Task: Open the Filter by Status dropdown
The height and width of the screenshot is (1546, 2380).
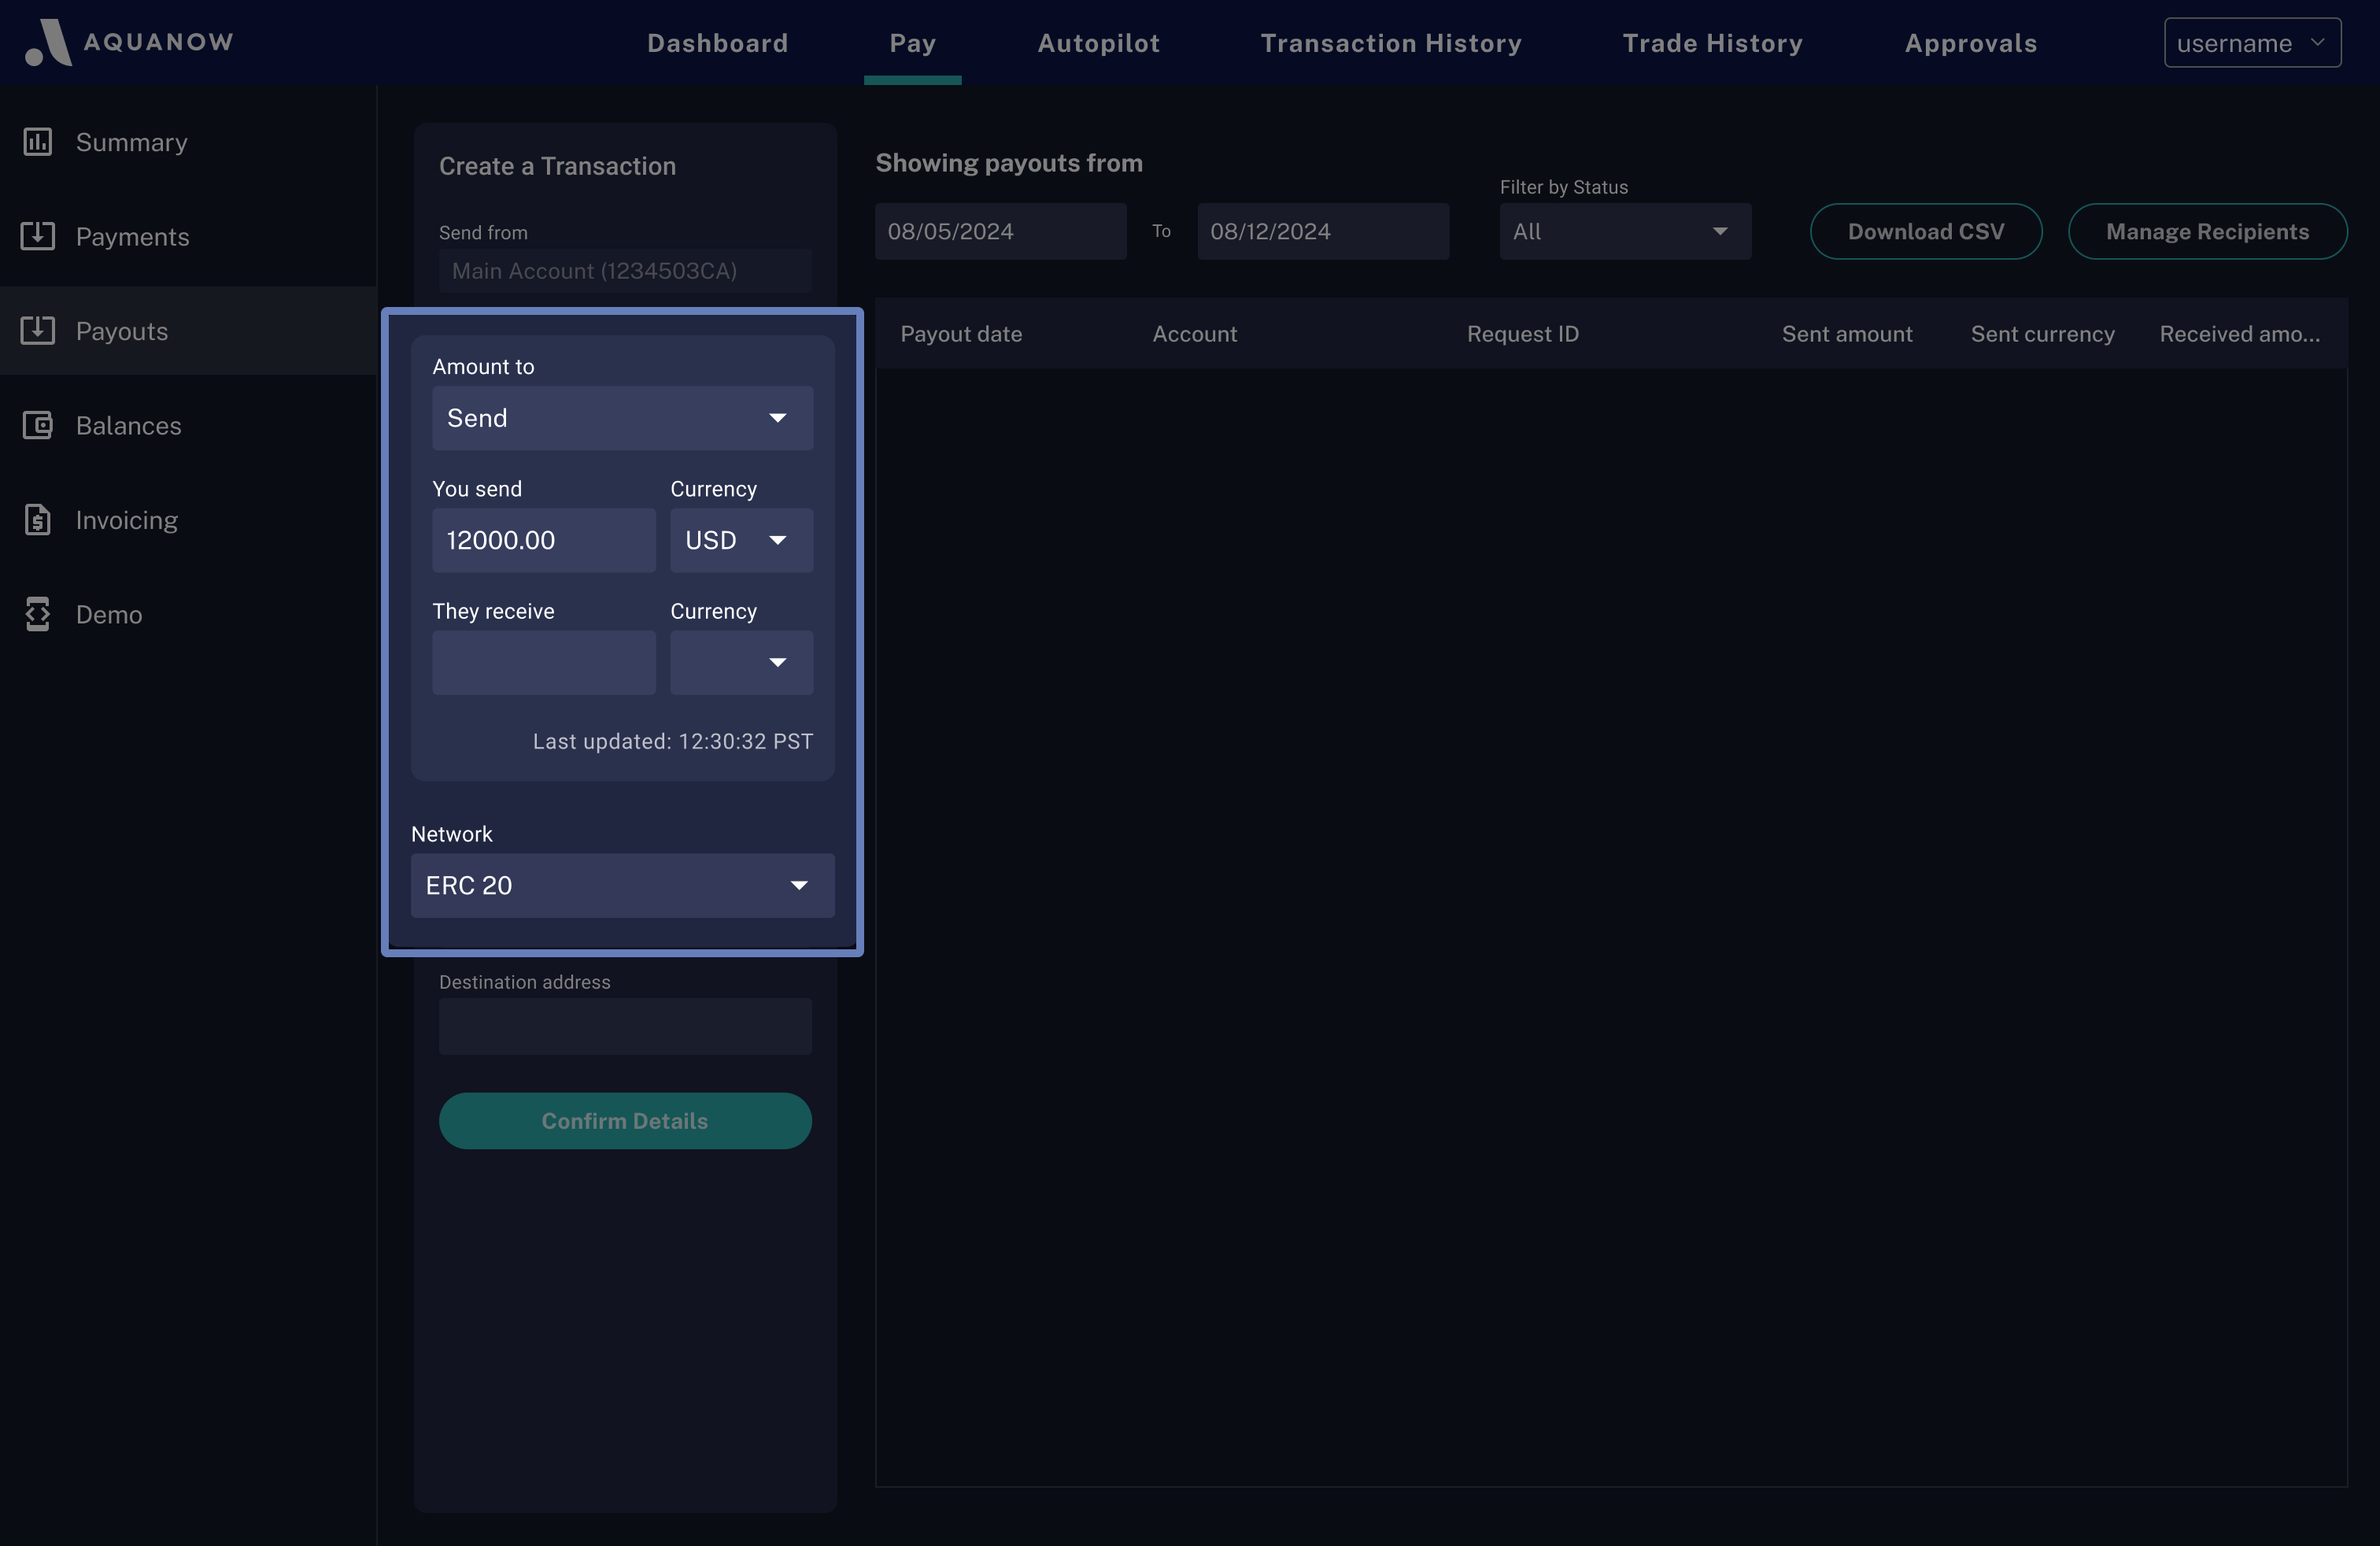Action: pos(1624,231)
